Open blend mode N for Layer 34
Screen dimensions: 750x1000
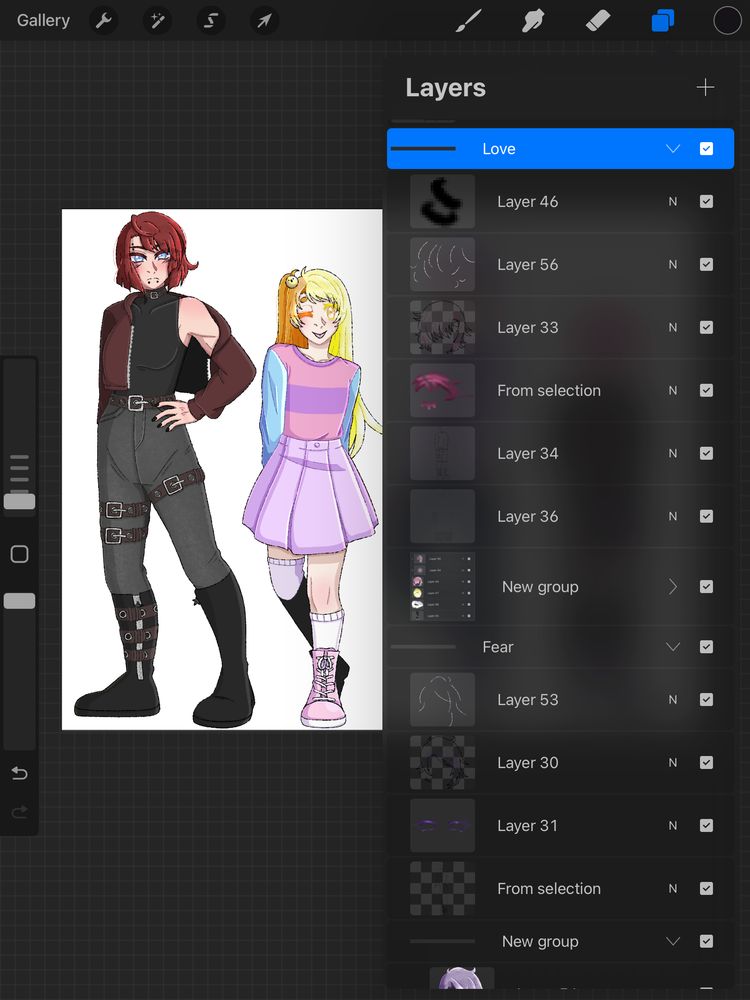pos(673,453)
